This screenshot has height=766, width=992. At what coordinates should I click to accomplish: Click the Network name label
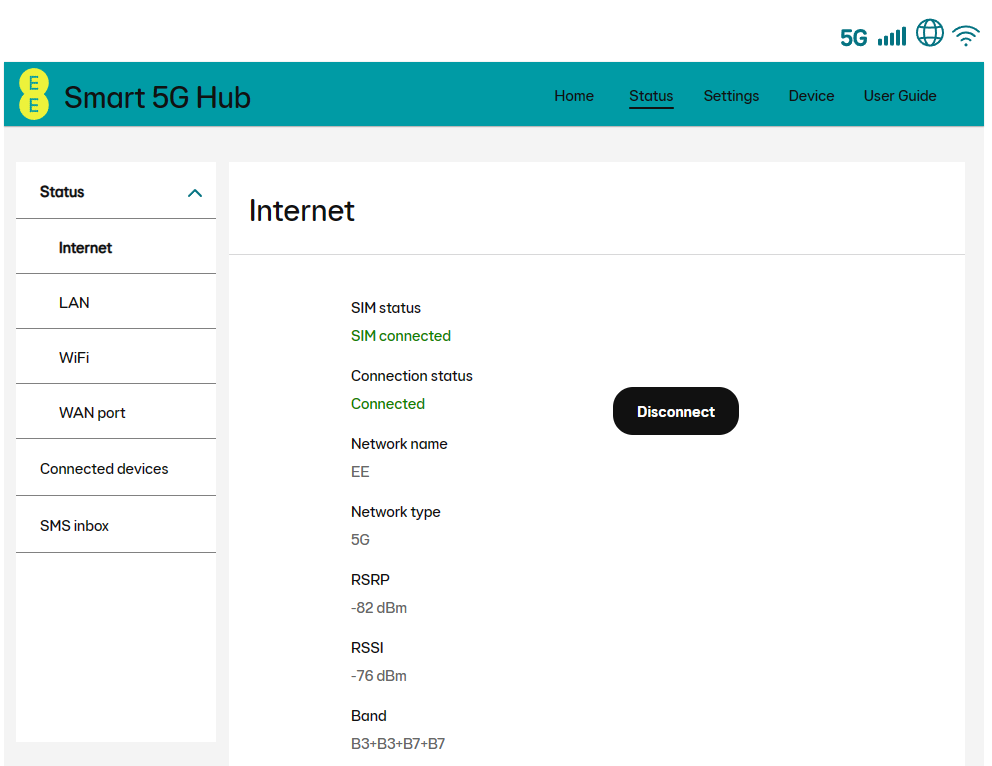tap(399, 444)
